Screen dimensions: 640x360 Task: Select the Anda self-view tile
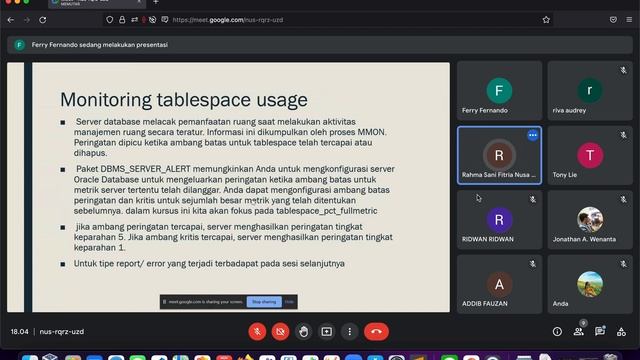[590, 284]
